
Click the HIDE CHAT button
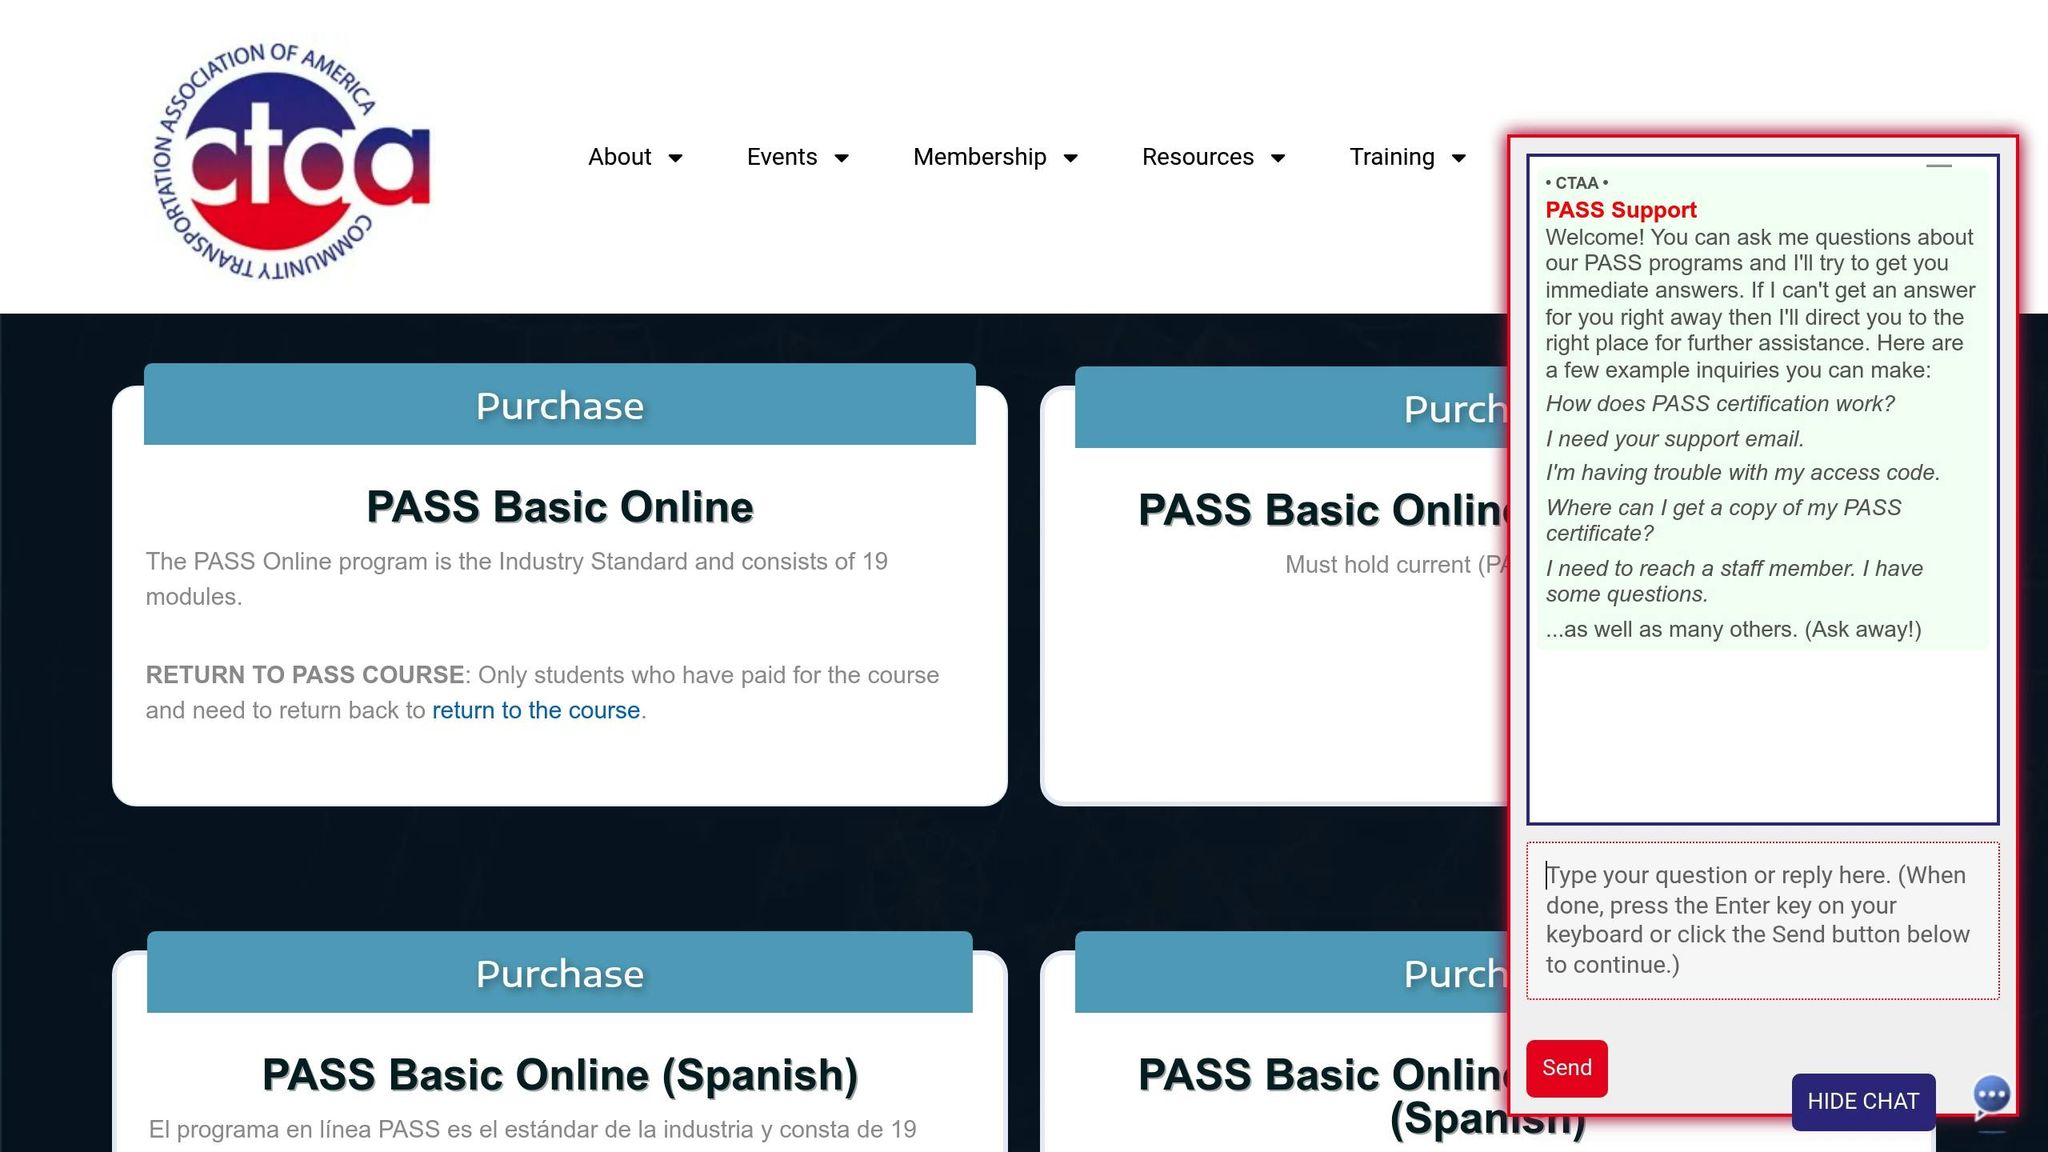tap(1862, 1101)
